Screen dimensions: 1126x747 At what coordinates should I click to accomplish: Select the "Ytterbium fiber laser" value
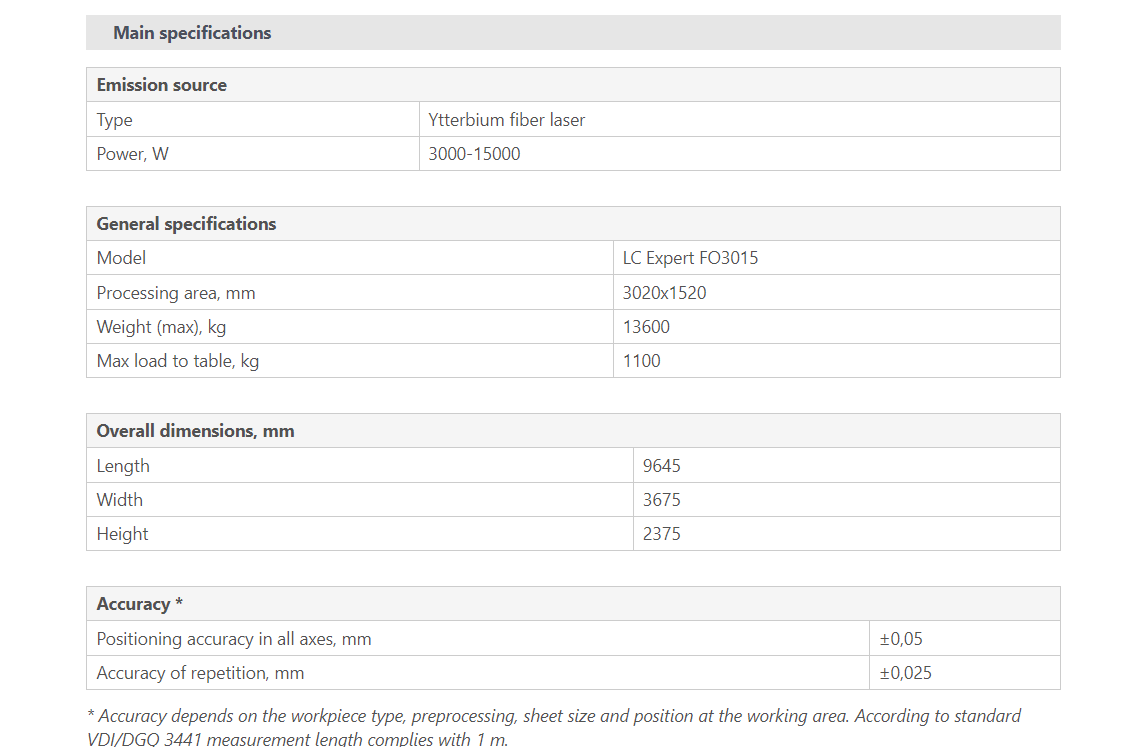[x=506, y=120]
